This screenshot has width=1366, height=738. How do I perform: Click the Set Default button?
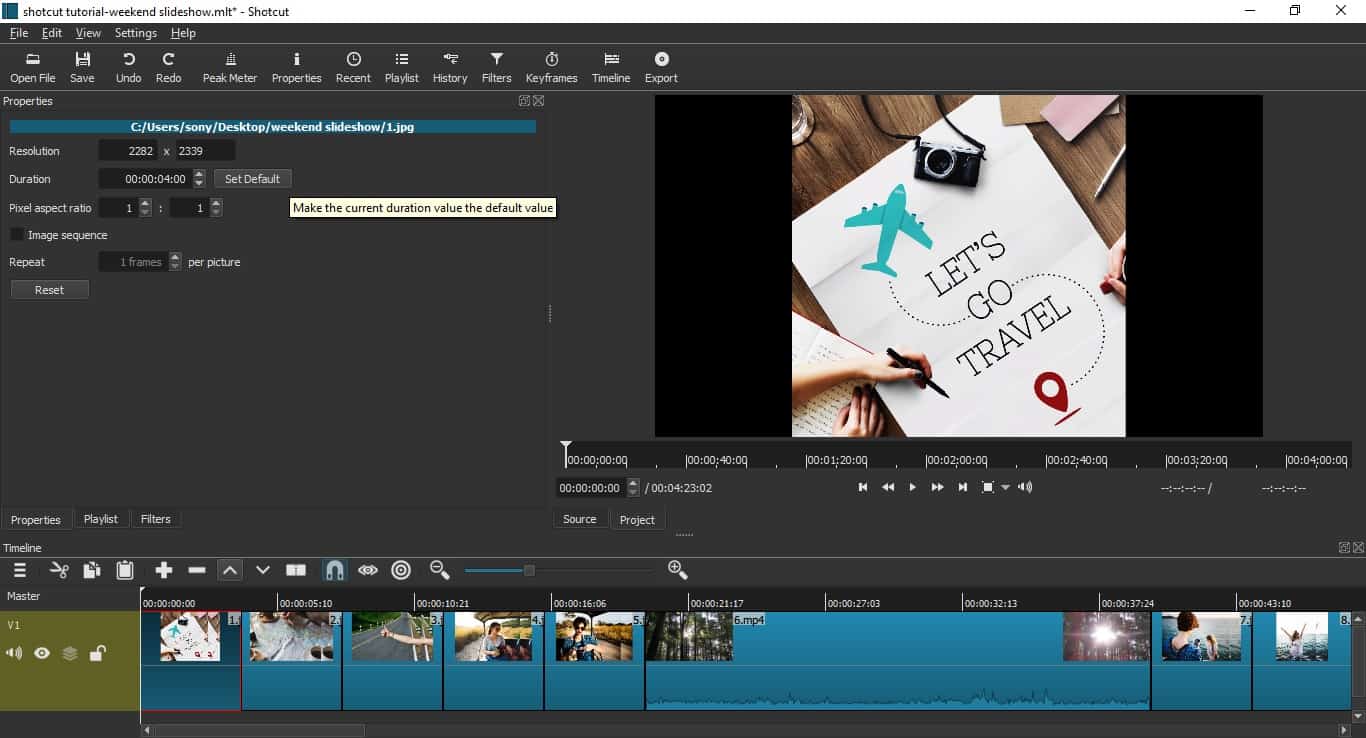(x=252, y=178)
